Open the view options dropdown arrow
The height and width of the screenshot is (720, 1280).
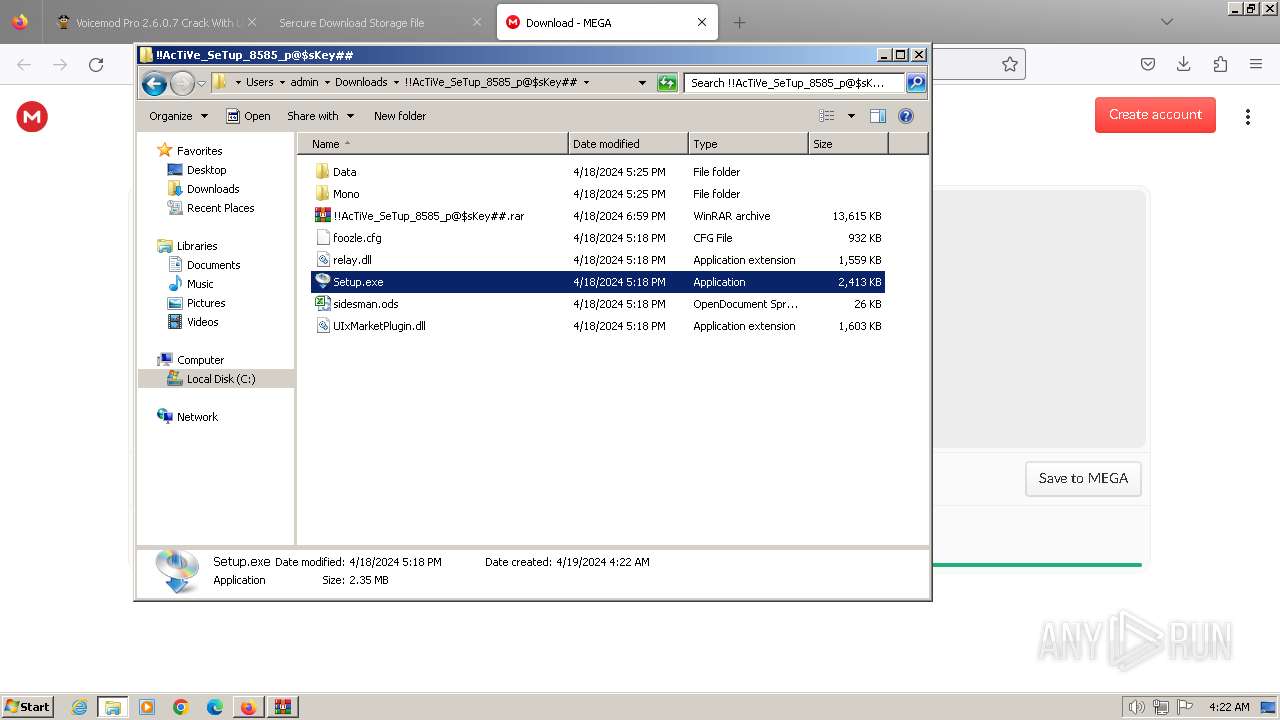coord(851,116)
